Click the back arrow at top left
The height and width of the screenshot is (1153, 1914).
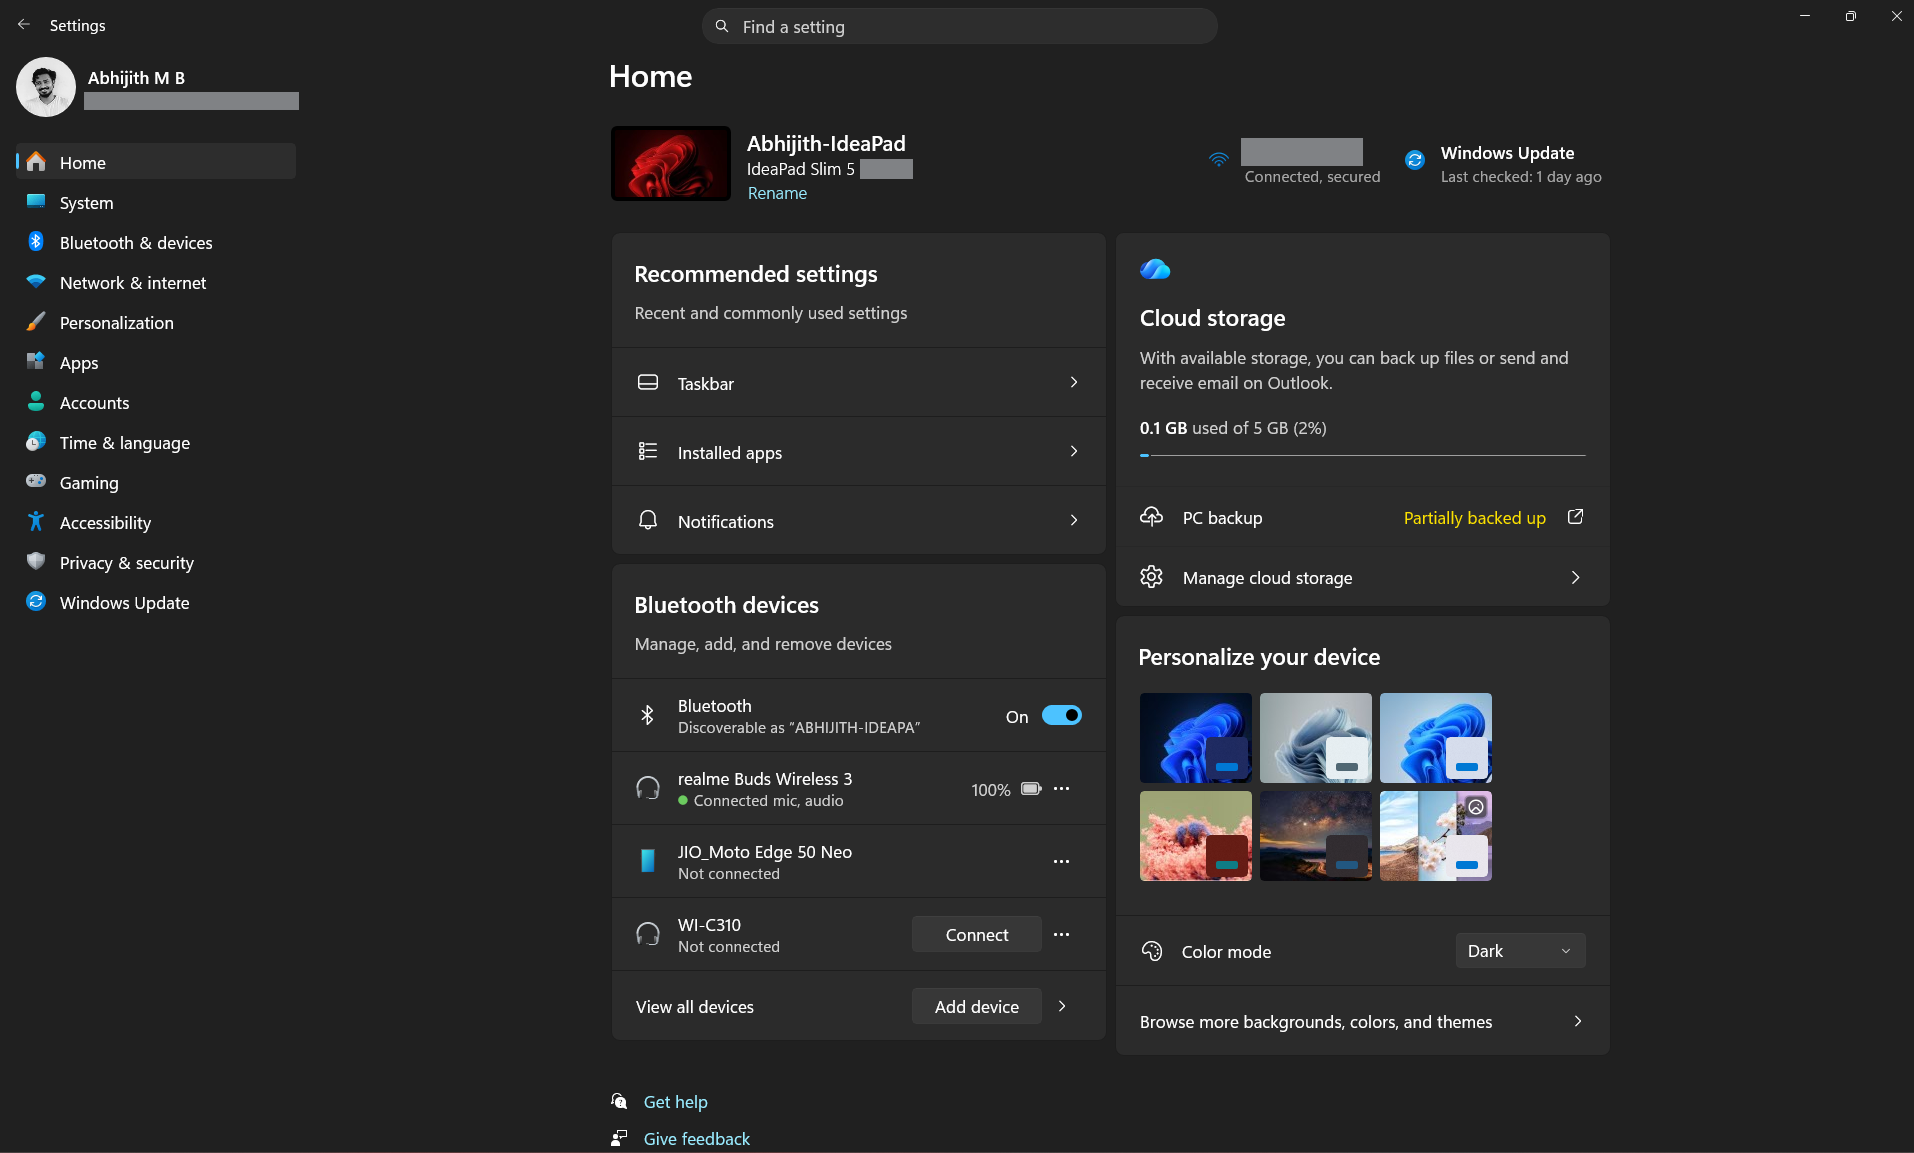pyautogui.click(x=23, y=24)
